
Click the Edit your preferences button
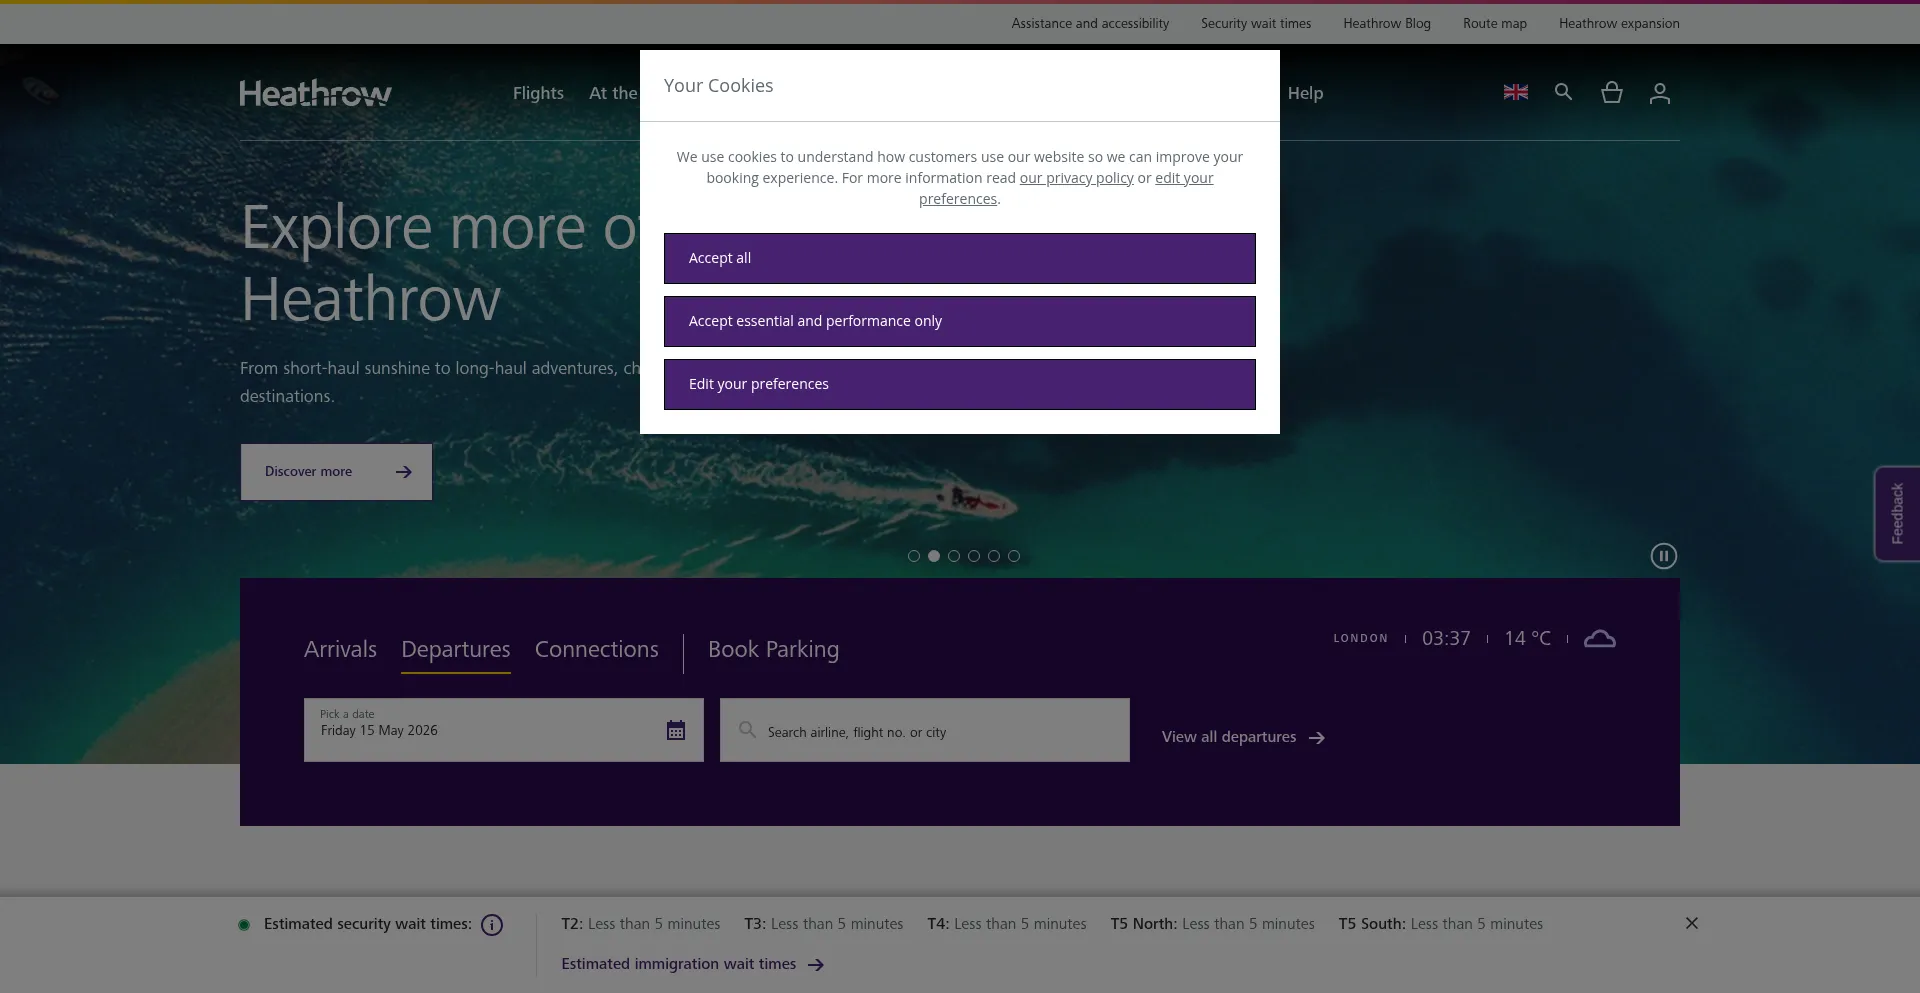click(959, 384)
